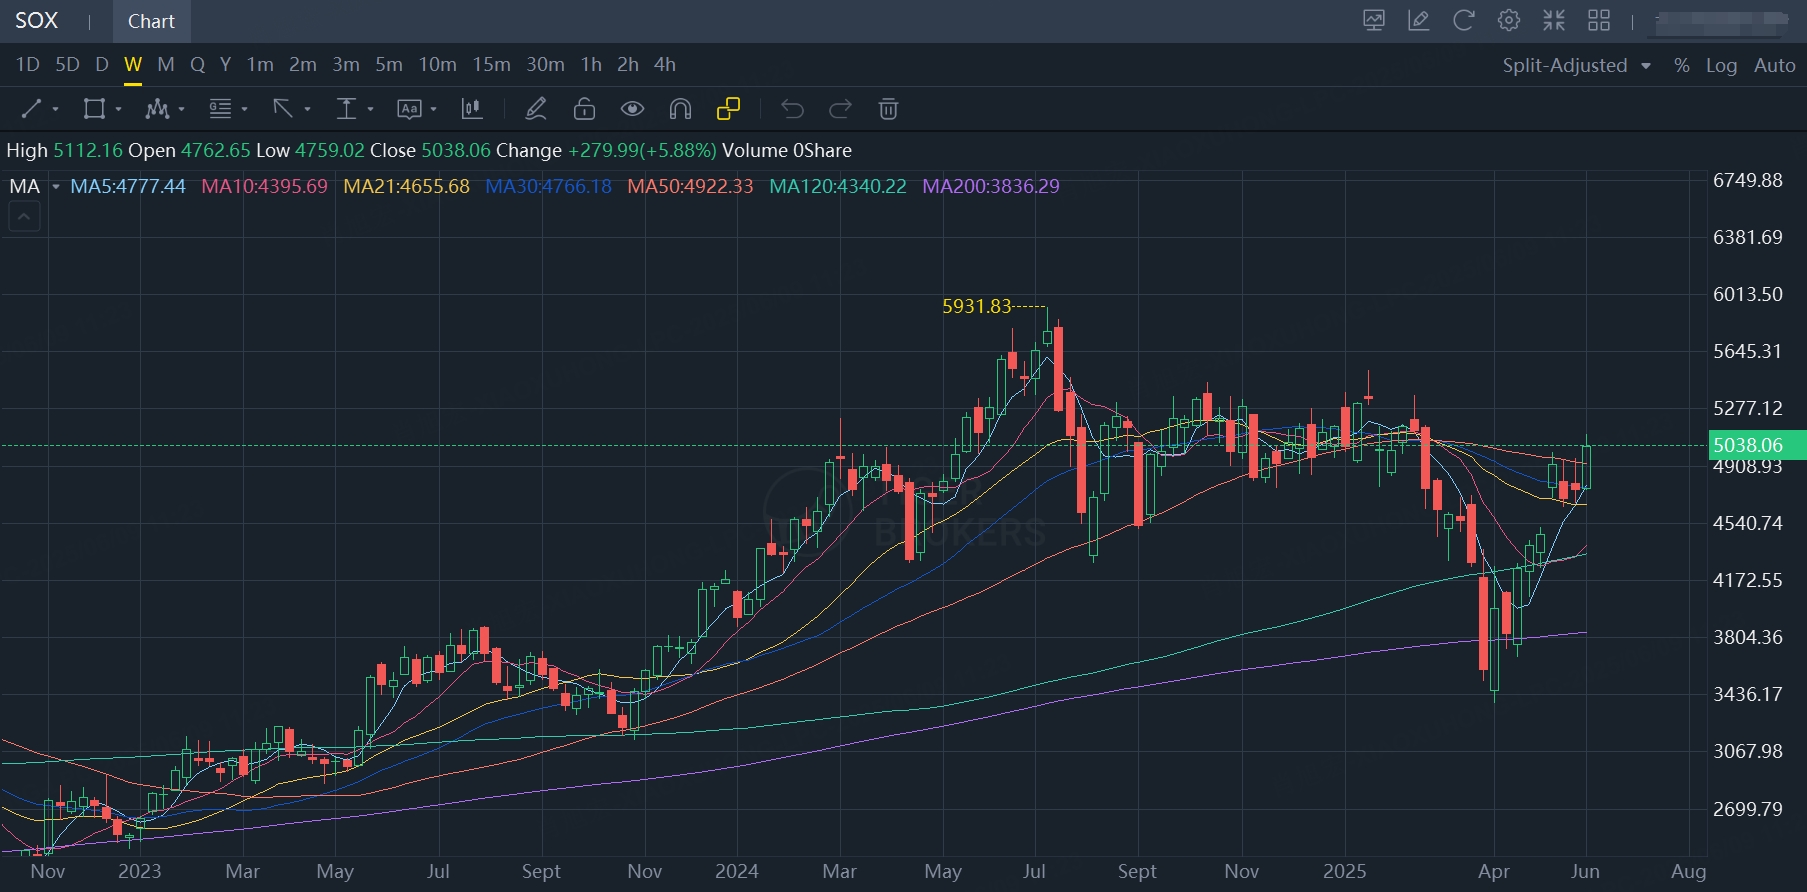The image size is (1807, 892).
Task: Expand the line tool dropdown arrow
Action: pyautogui.click(x=55, y=110)
